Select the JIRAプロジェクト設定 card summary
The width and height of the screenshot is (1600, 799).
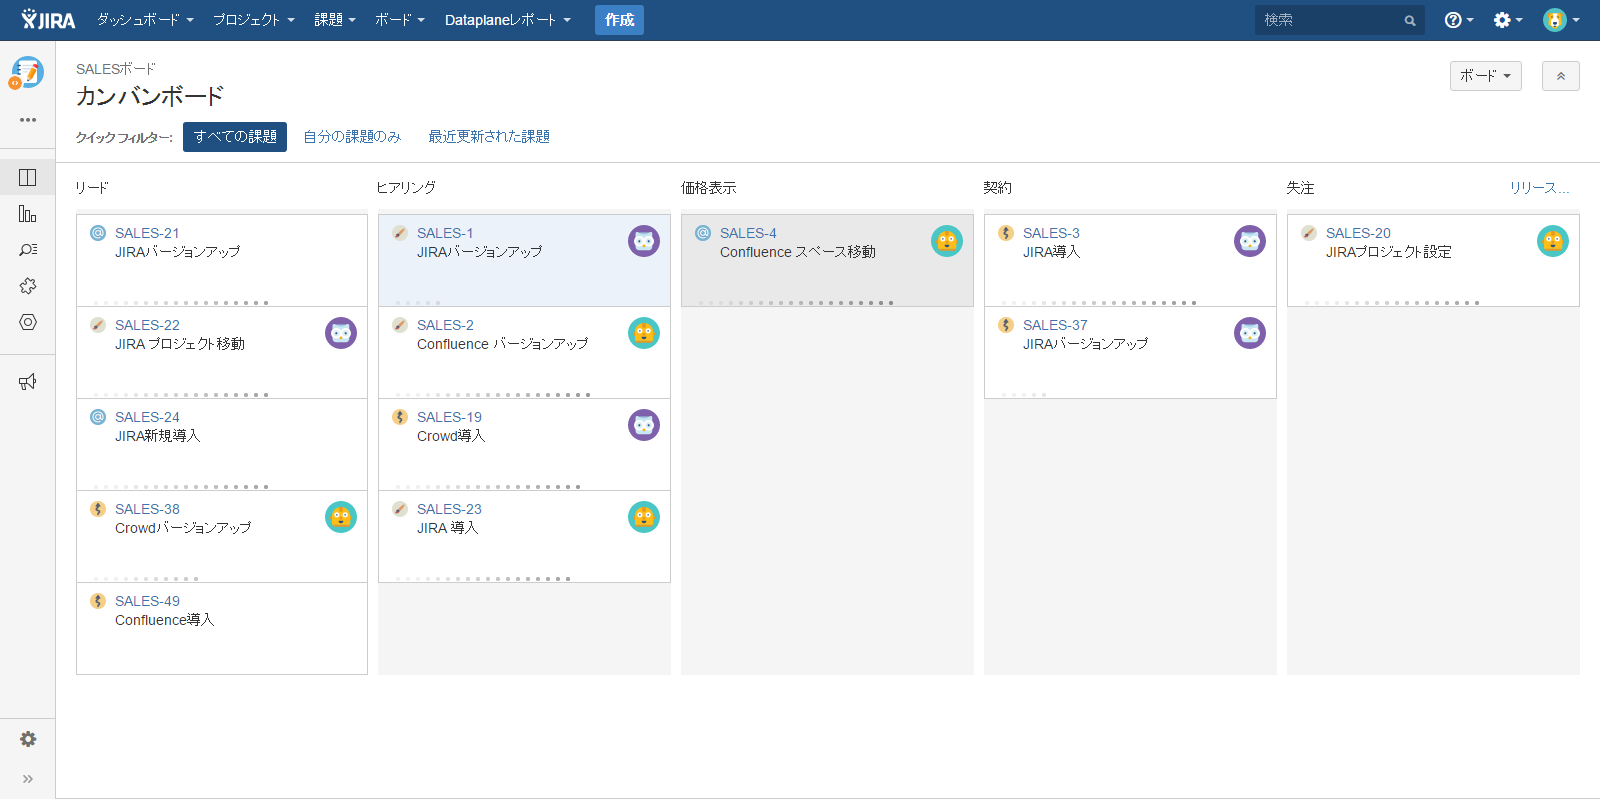(x=1389, y=252)
